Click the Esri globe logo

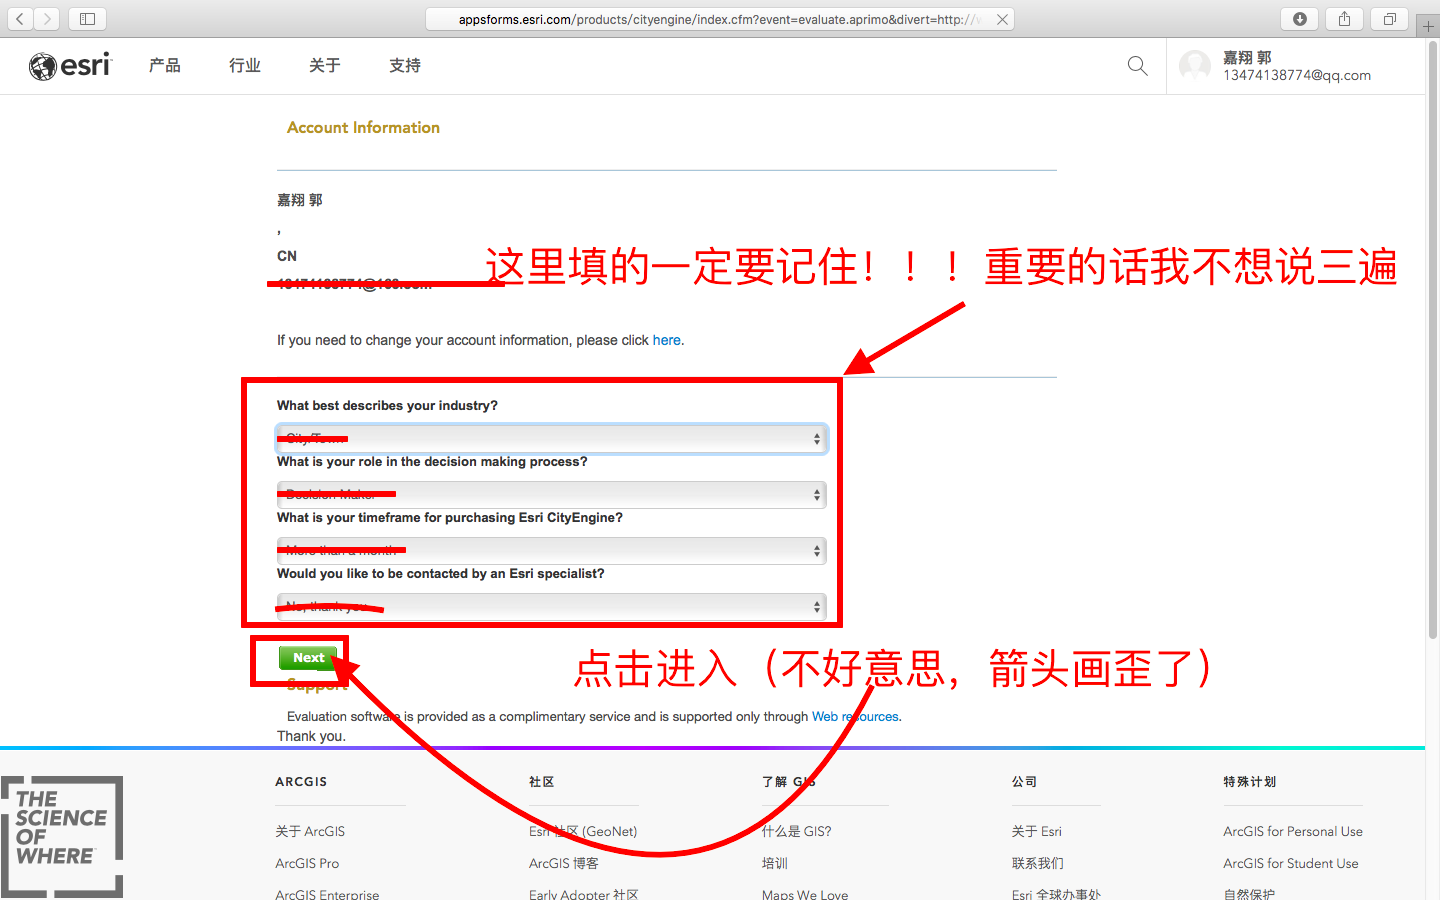coord(70,66)
